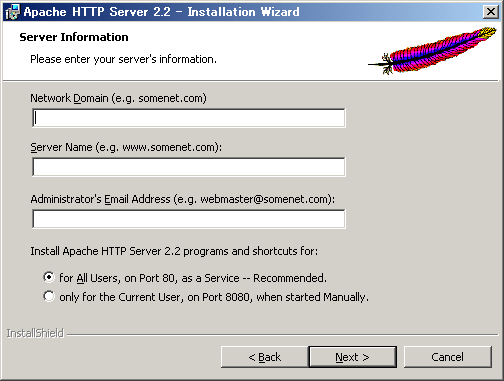
Task: Select the Current User on Port 8080 radio button
Action: [x=49, y=296]
